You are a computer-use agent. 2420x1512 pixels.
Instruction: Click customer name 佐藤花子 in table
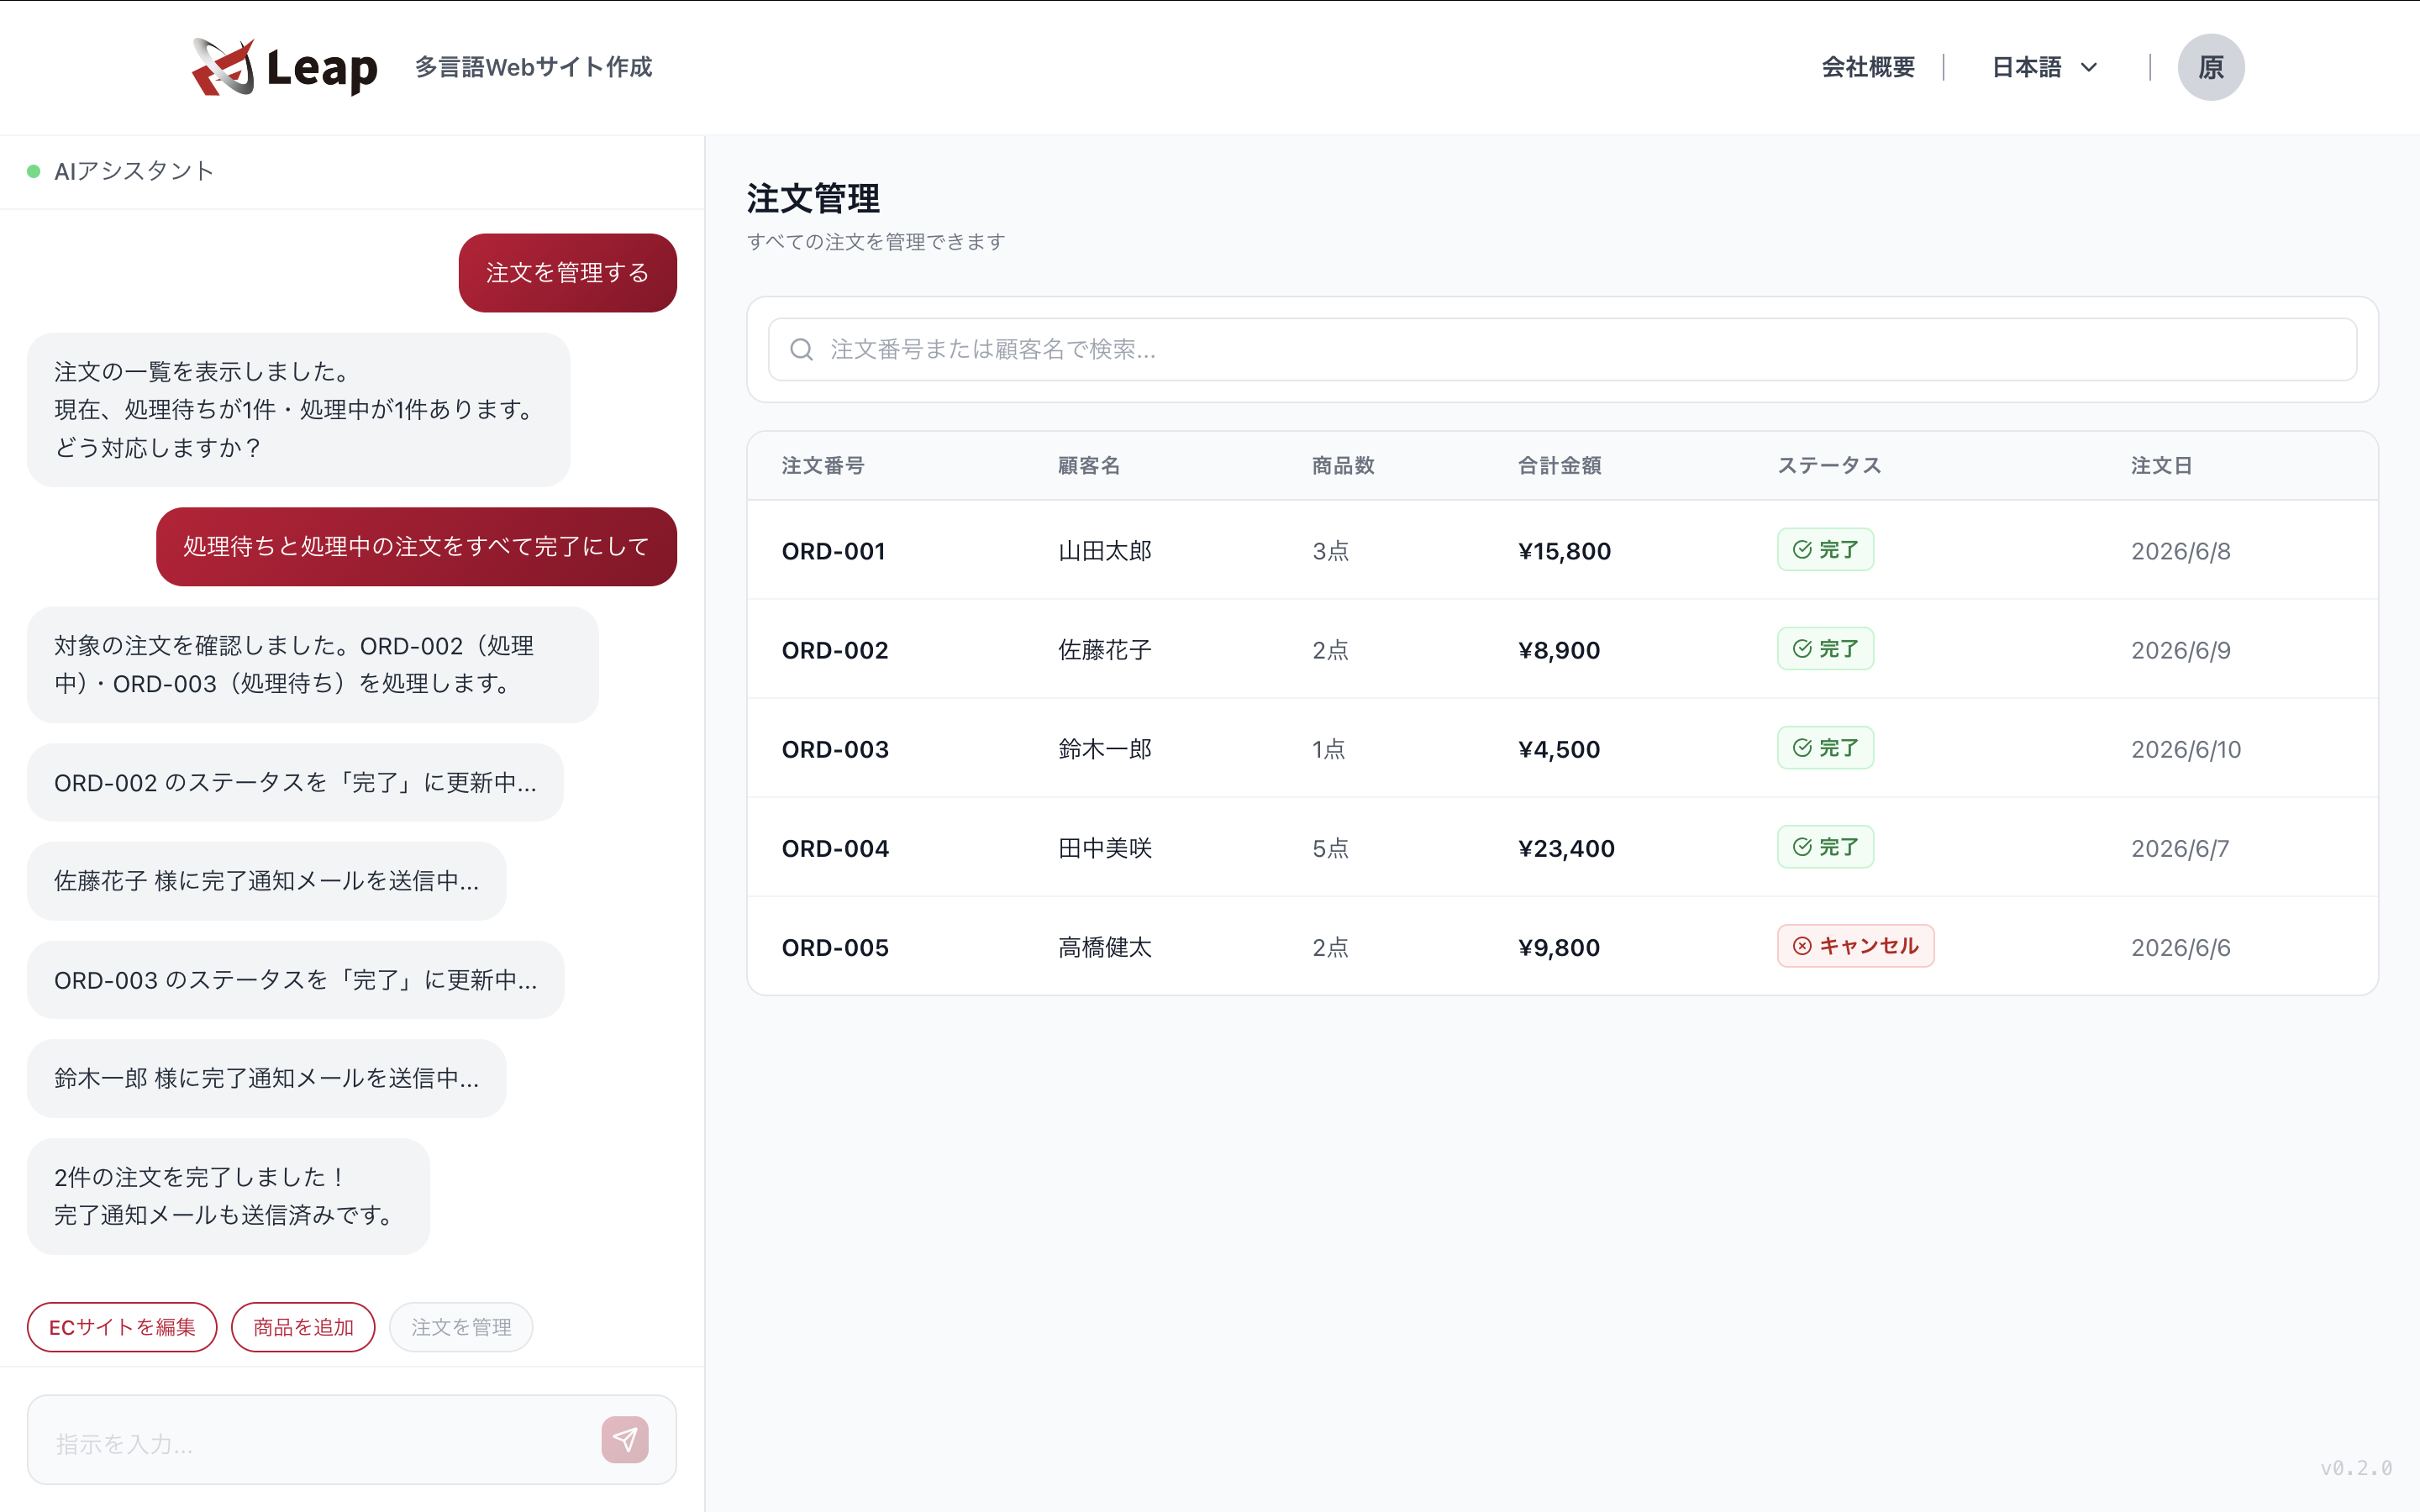coord(1105,650)
